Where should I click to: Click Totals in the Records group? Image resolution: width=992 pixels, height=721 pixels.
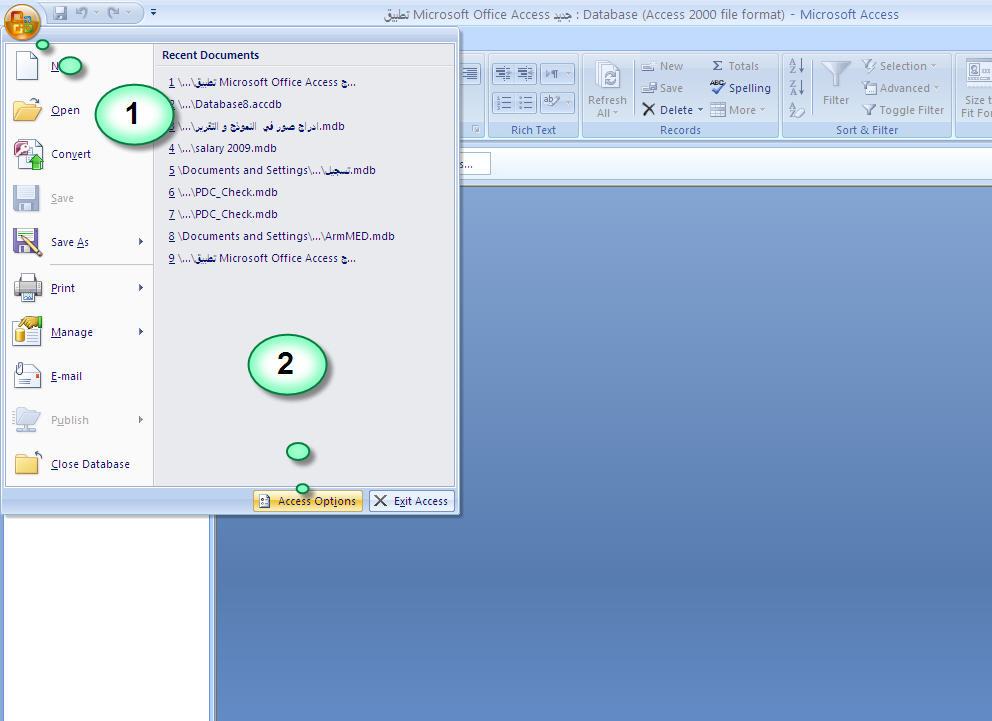click(x=735, y=66)
